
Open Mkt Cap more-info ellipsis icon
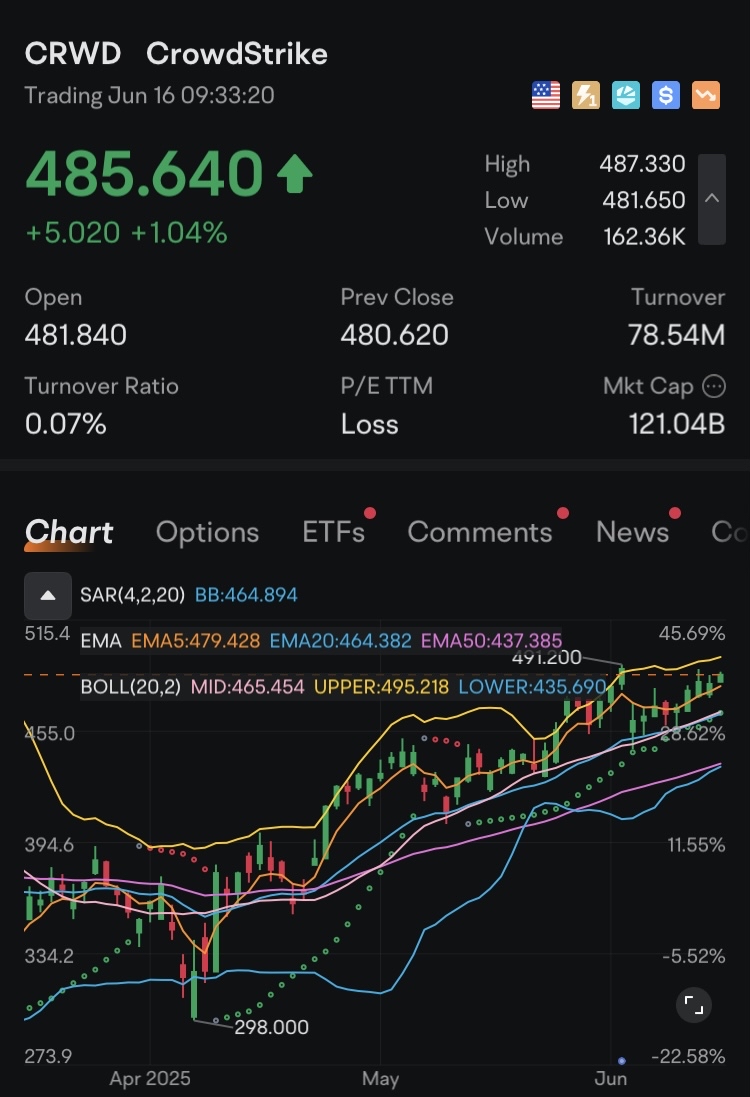pos(714,386)
